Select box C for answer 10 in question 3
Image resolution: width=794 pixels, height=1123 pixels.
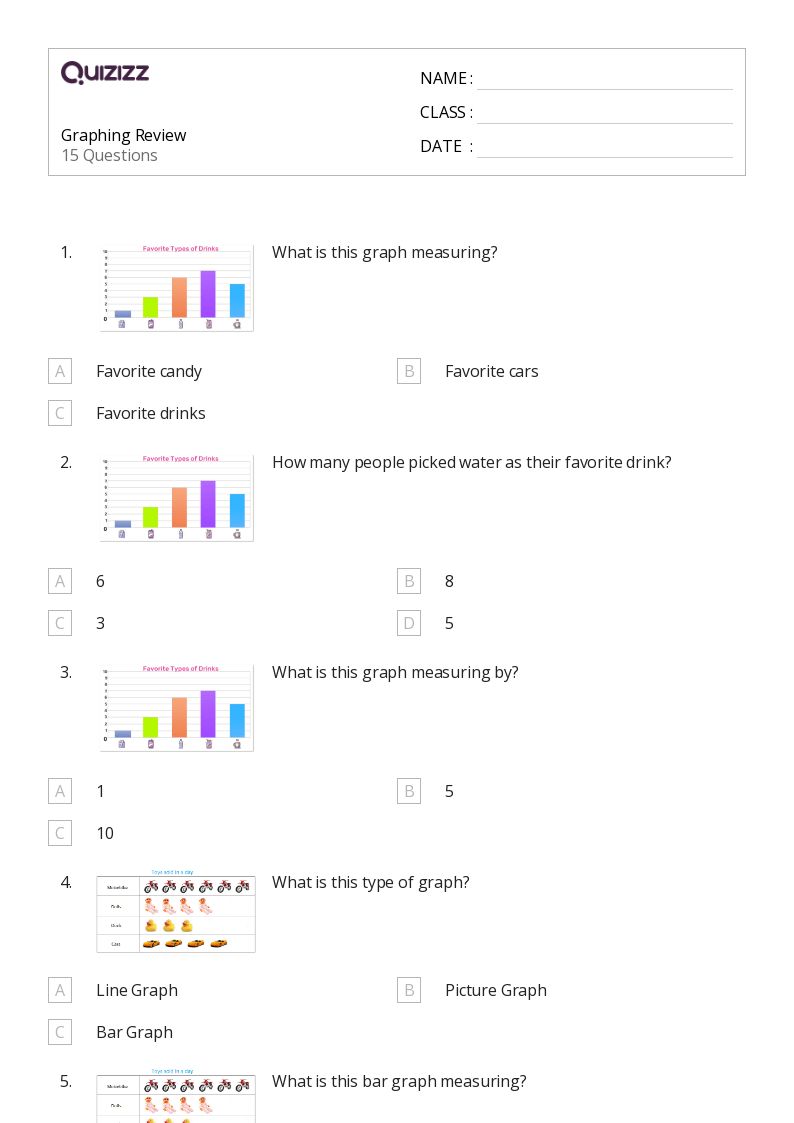[x=60, y=833]
